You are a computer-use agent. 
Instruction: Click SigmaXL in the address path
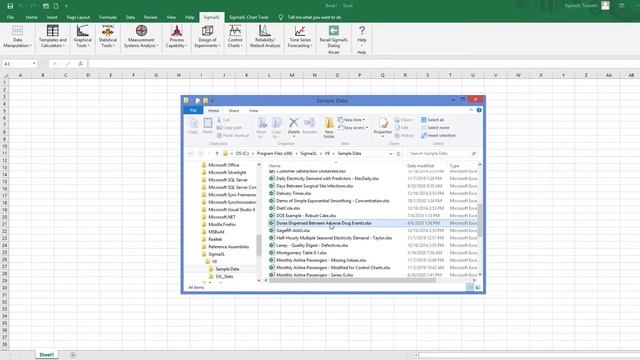tap(308, 153)
